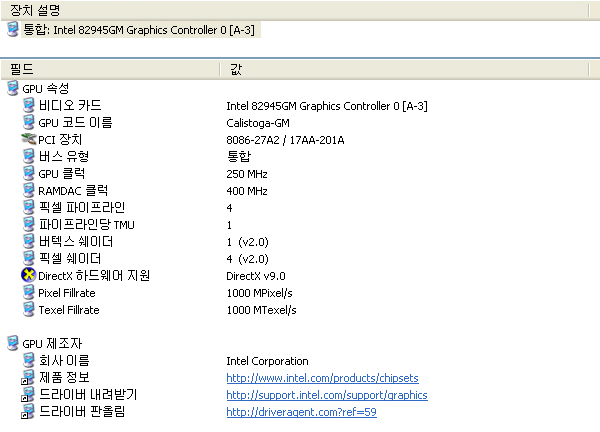Select the 제품 정보 field label
The width and height of the screenshot is (600, 432).
click(x=64, y=378)
